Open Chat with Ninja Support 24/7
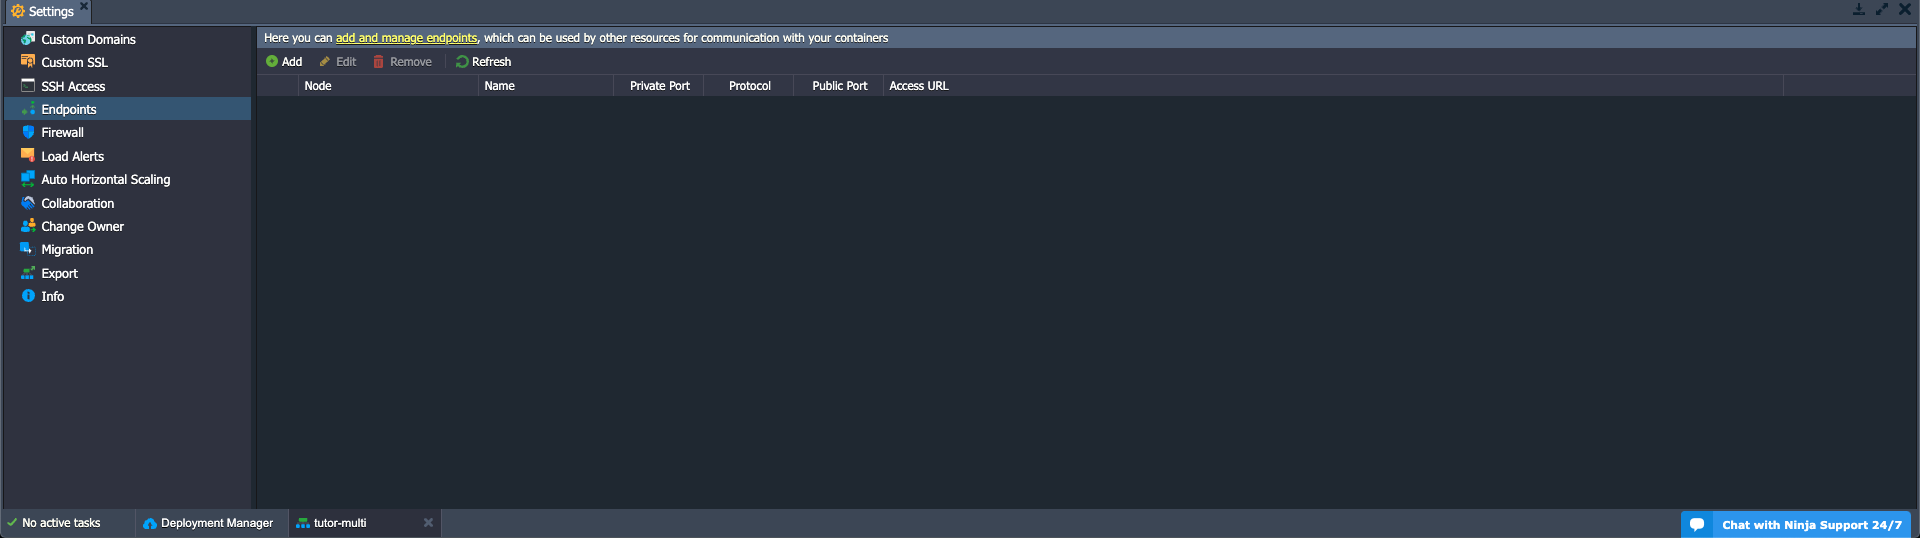The height and width of the screenshot is (538, 1920). pos(1796,525)
